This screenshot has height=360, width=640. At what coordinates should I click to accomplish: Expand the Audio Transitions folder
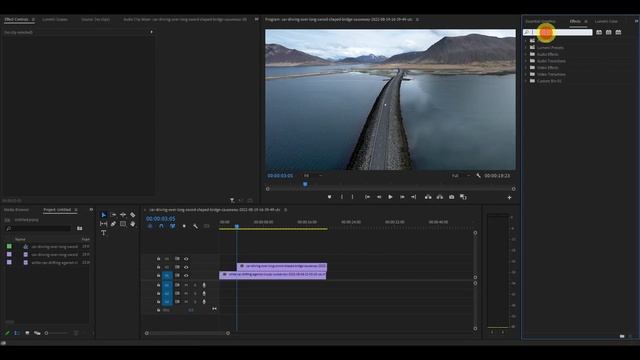pyautogui.click(x=526, y=61)
